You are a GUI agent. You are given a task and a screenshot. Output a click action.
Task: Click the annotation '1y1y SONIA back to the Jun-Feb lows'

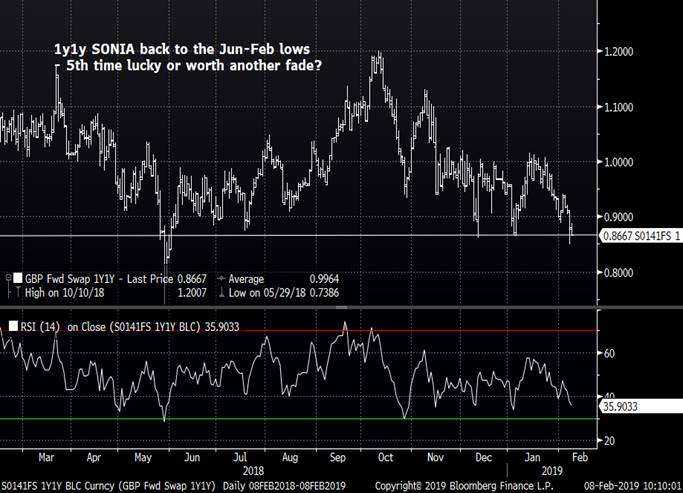tap(182, 49)
